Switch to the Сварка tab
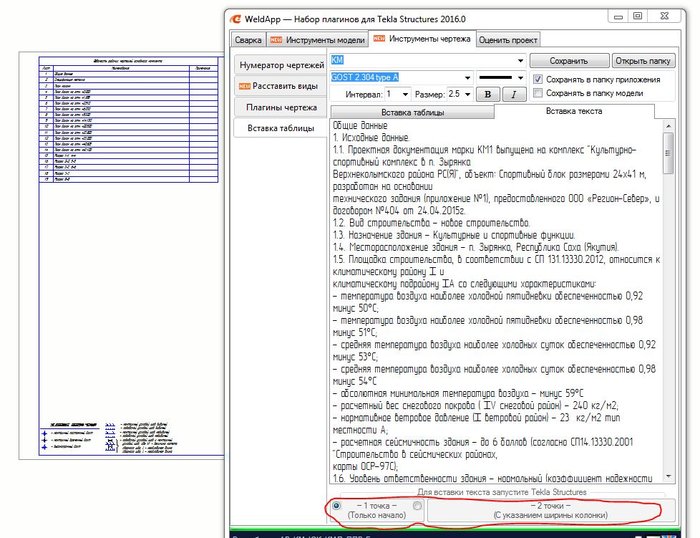Screen dimensions: 700x538 (x=248, y=40)
